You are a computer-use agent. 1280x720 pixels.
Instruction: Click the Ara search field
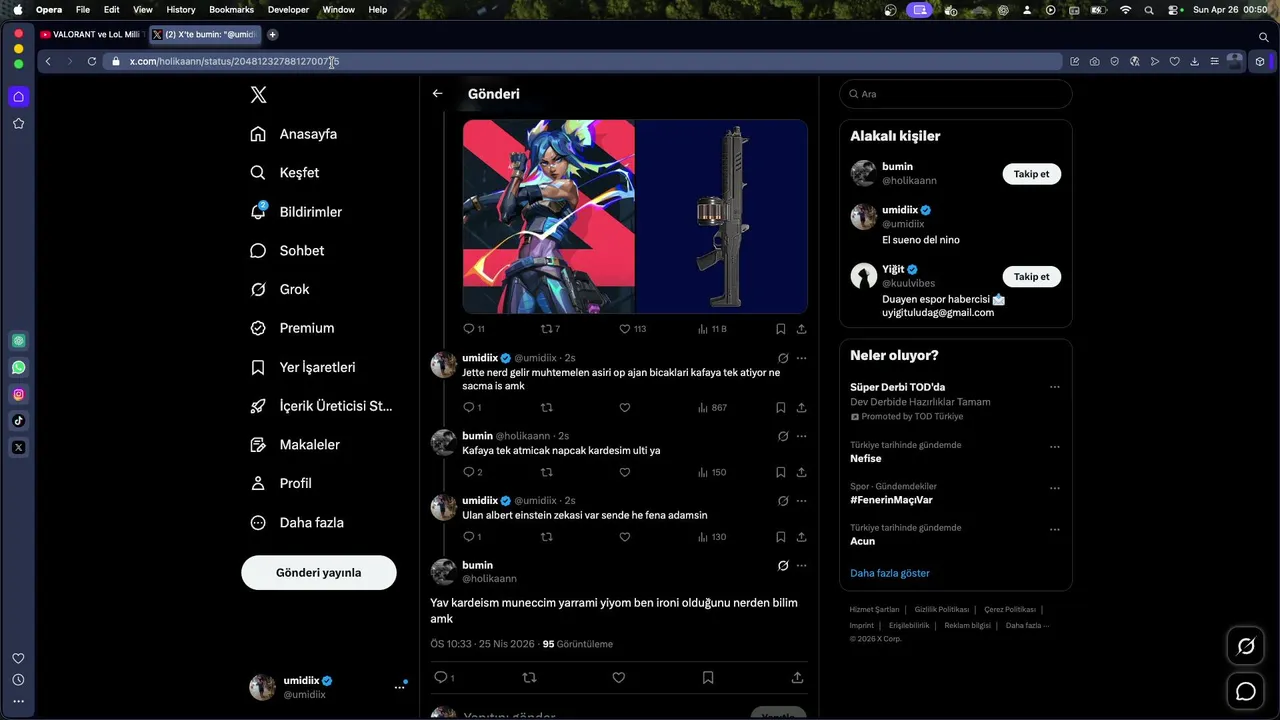pos(956,94)
